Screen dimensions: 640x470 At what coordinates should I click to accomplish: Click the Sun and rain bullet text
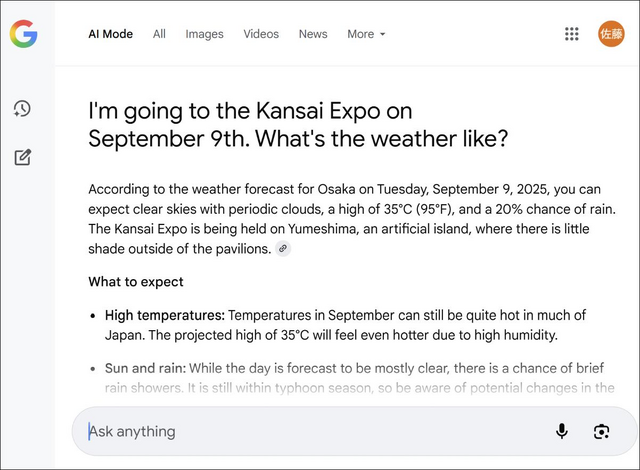tap(360, 378)
